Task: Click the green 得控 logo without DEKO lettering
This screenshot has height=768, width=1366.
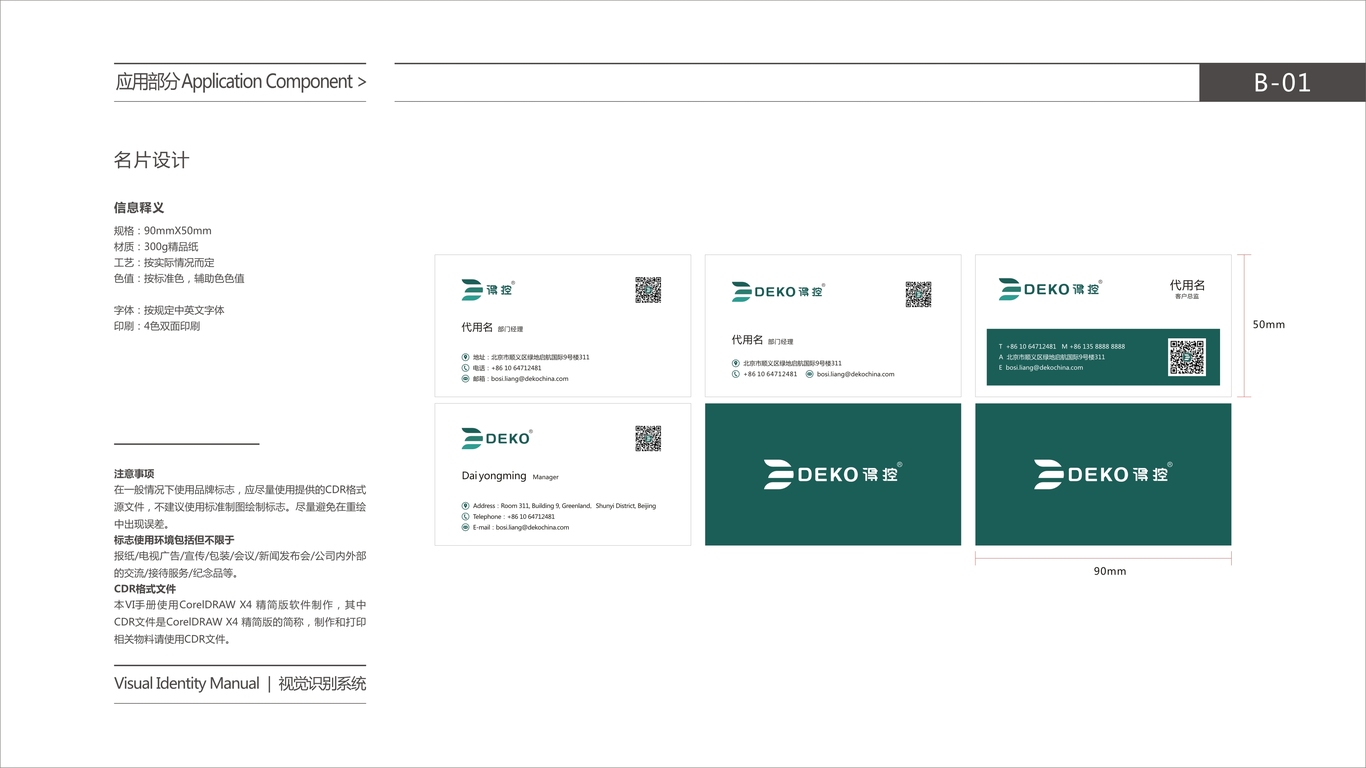Action: (488, 290)
